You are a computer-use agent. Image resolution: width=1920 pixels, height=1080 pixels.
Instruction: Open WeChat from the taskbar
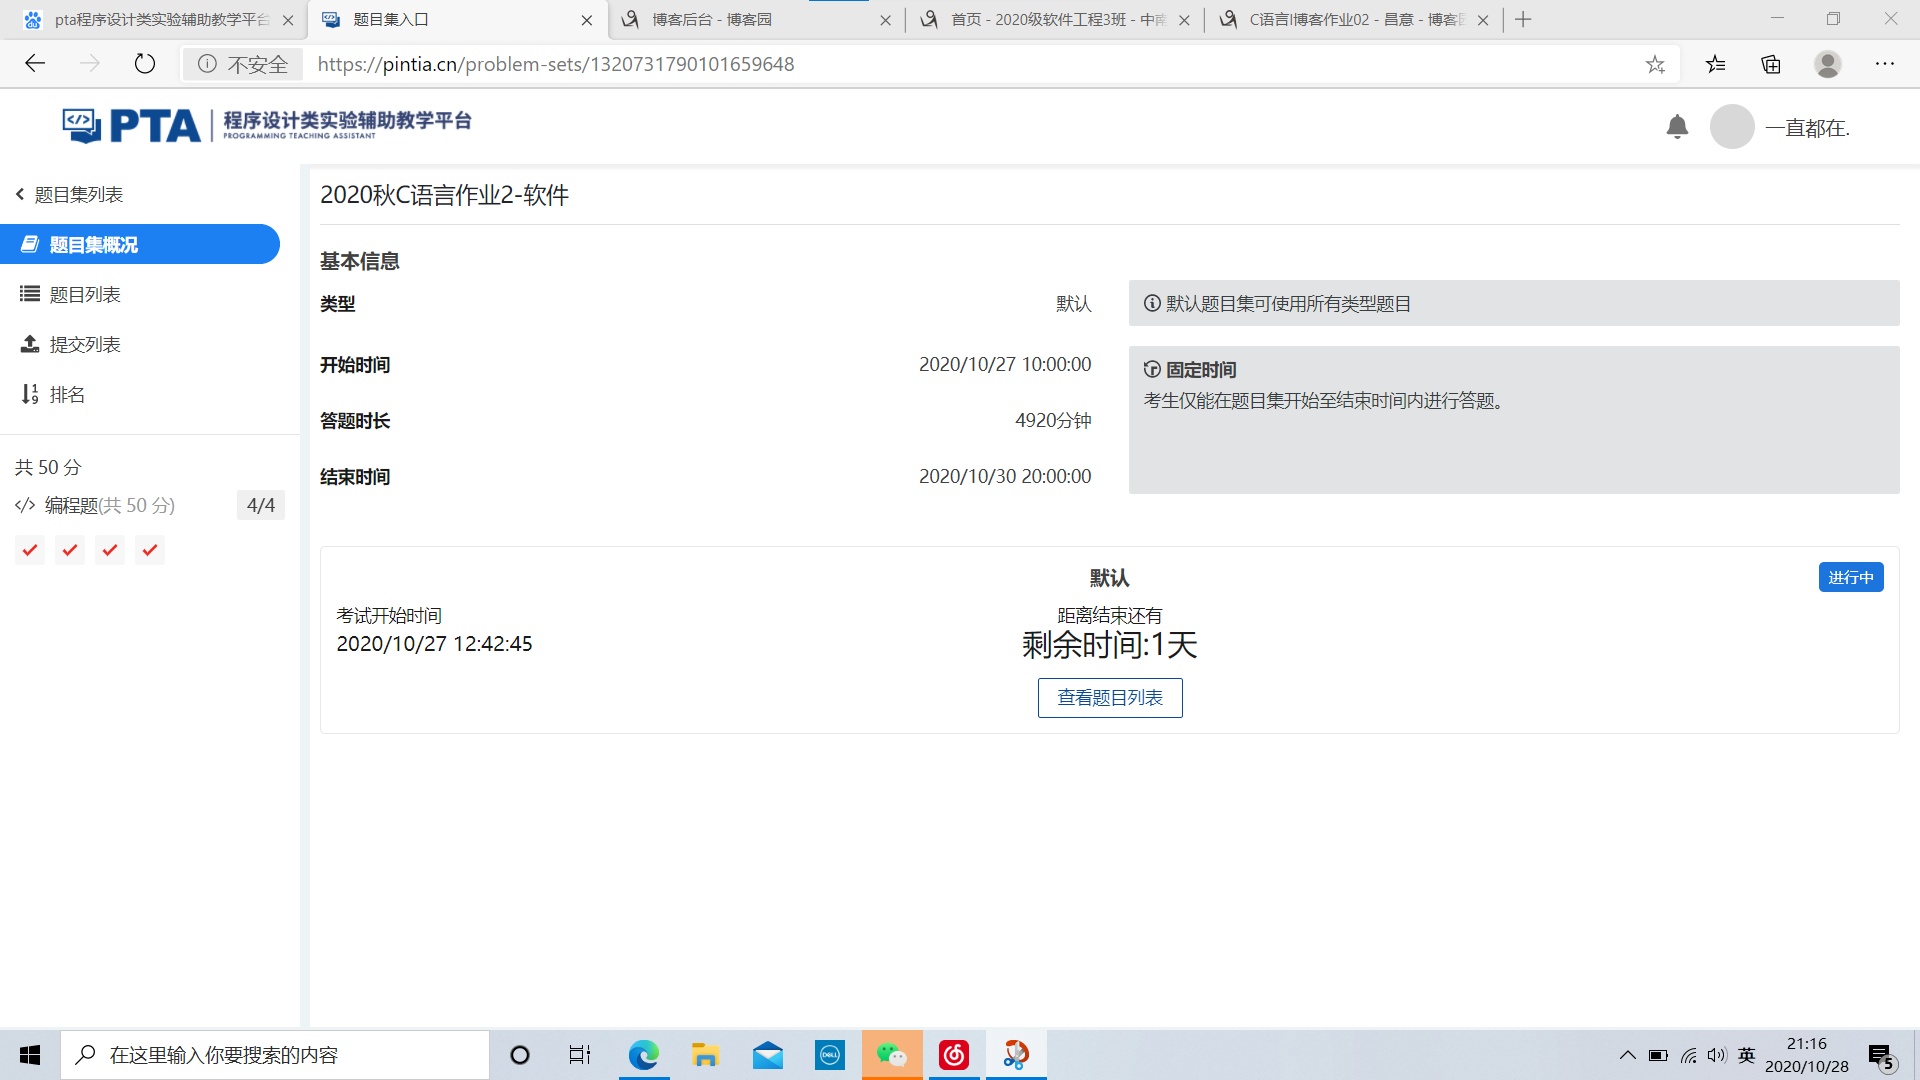coord(891,1055)
